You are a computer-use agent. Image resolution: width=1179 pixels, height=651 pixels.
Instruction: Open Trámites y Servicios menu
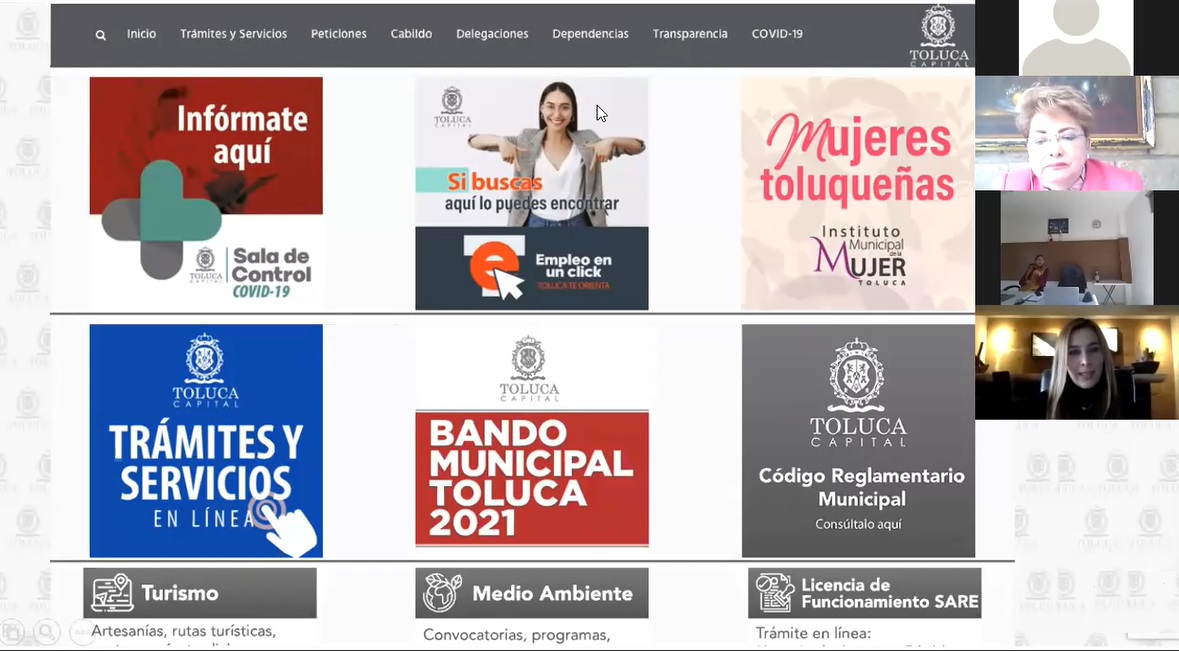tap(233, 34)
